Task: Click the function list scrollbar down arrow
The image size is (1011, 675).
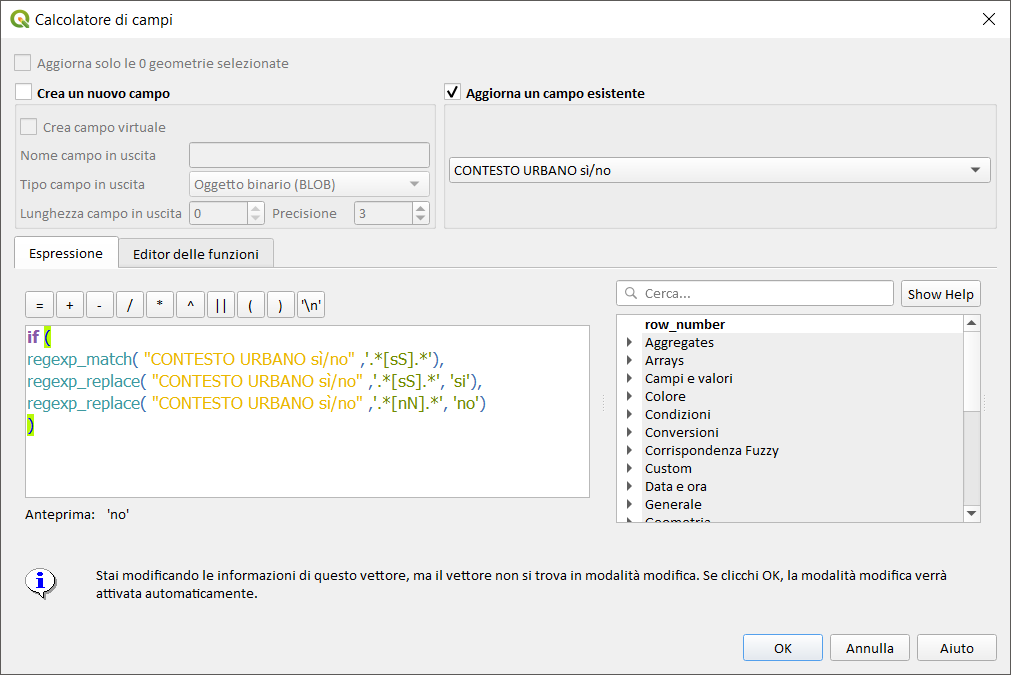Action: click(x=972, y=514)
